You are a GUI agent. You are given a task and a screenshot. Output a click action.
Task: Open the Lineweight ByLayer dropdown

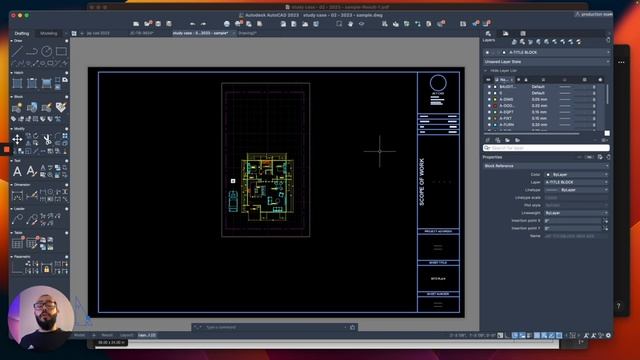pyautogui.click(x=576, y=213)
